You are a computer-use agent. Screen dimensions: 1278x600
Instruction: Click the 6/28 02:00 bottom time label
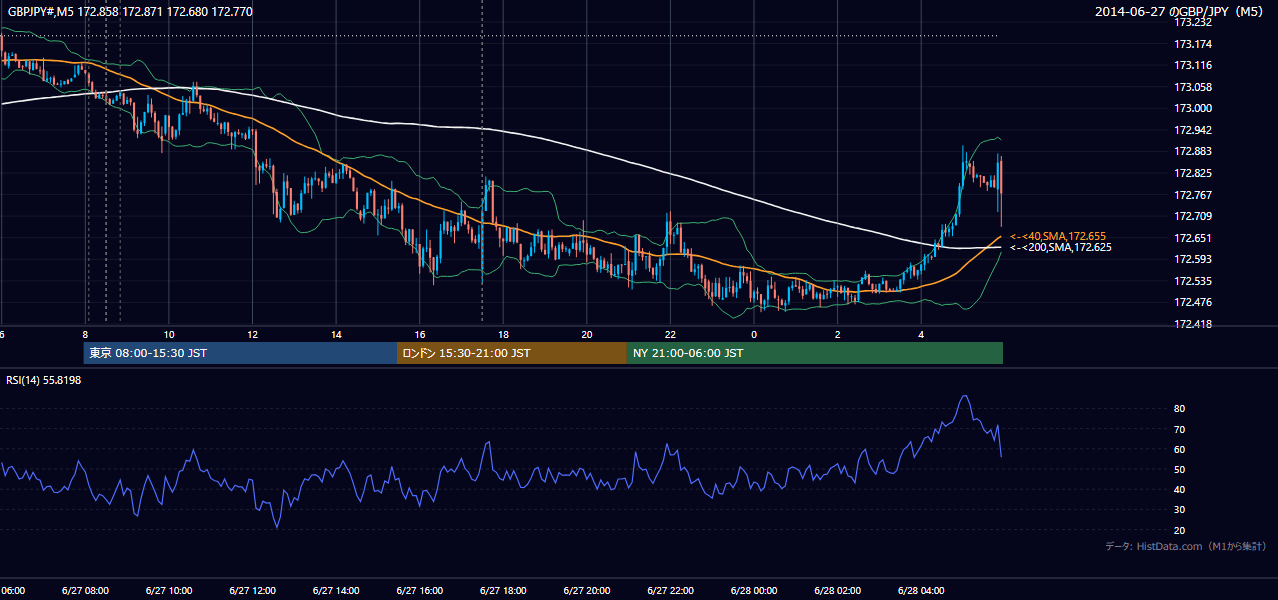838,591
